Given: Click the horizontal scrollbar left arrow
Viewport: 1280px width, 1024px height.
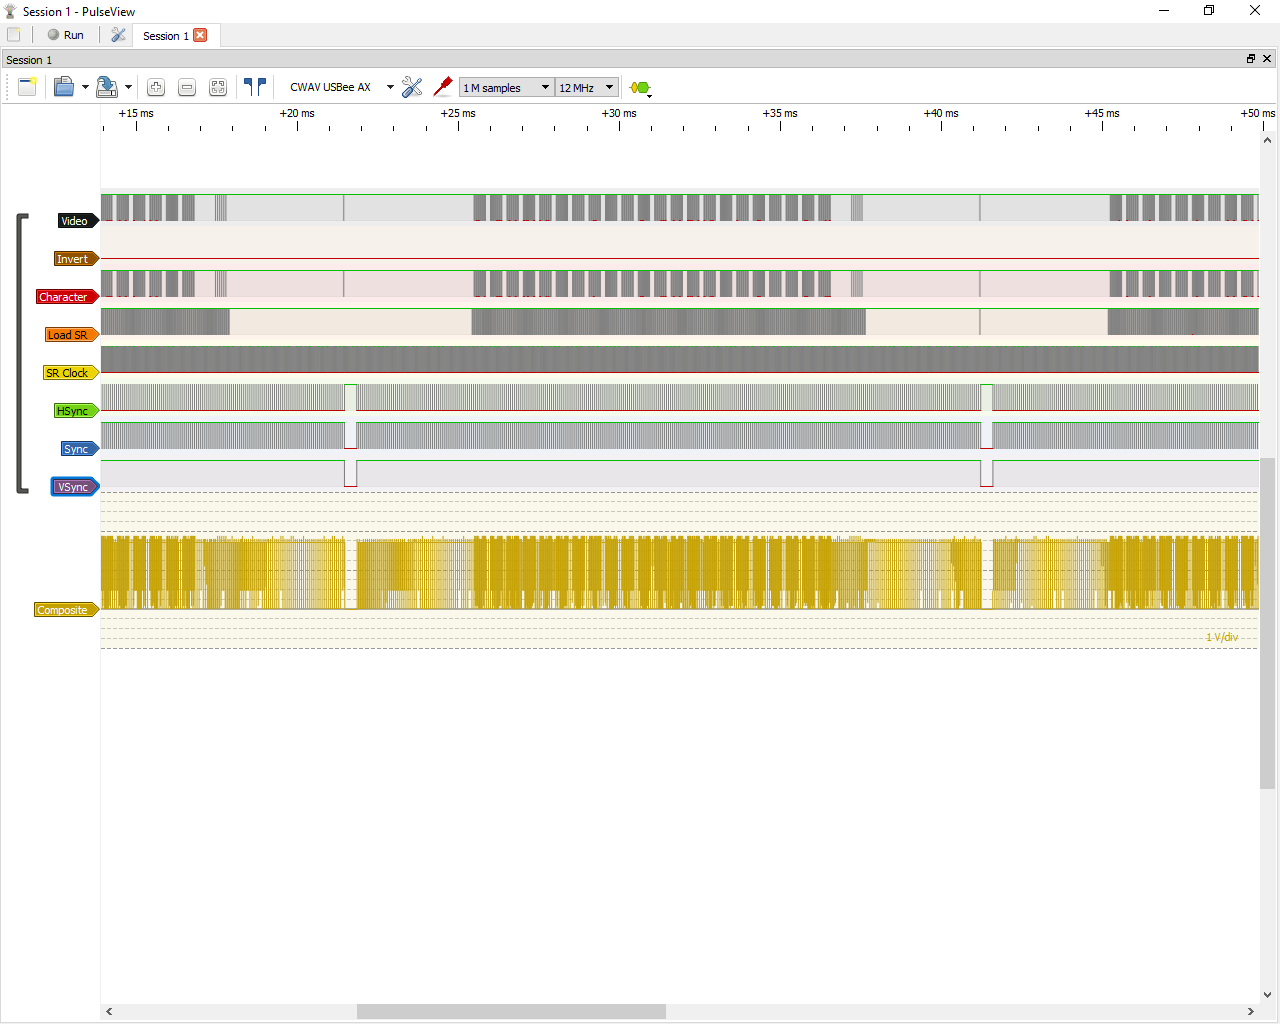Looking at the screenshot, I should click(109, 1011).
